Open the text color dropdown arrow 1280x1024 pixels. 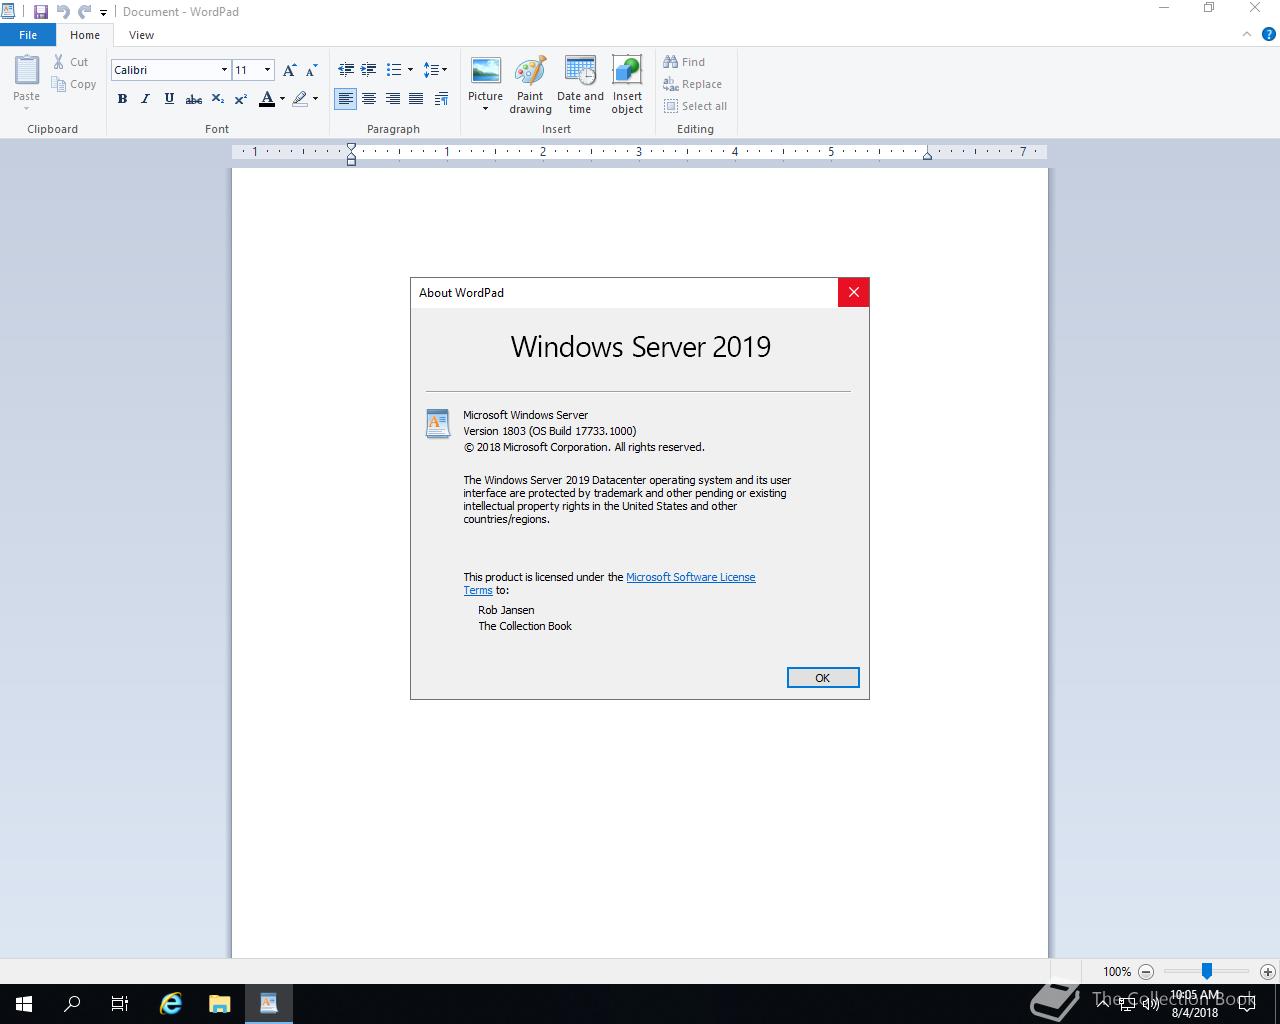click(x=282, y=99)
